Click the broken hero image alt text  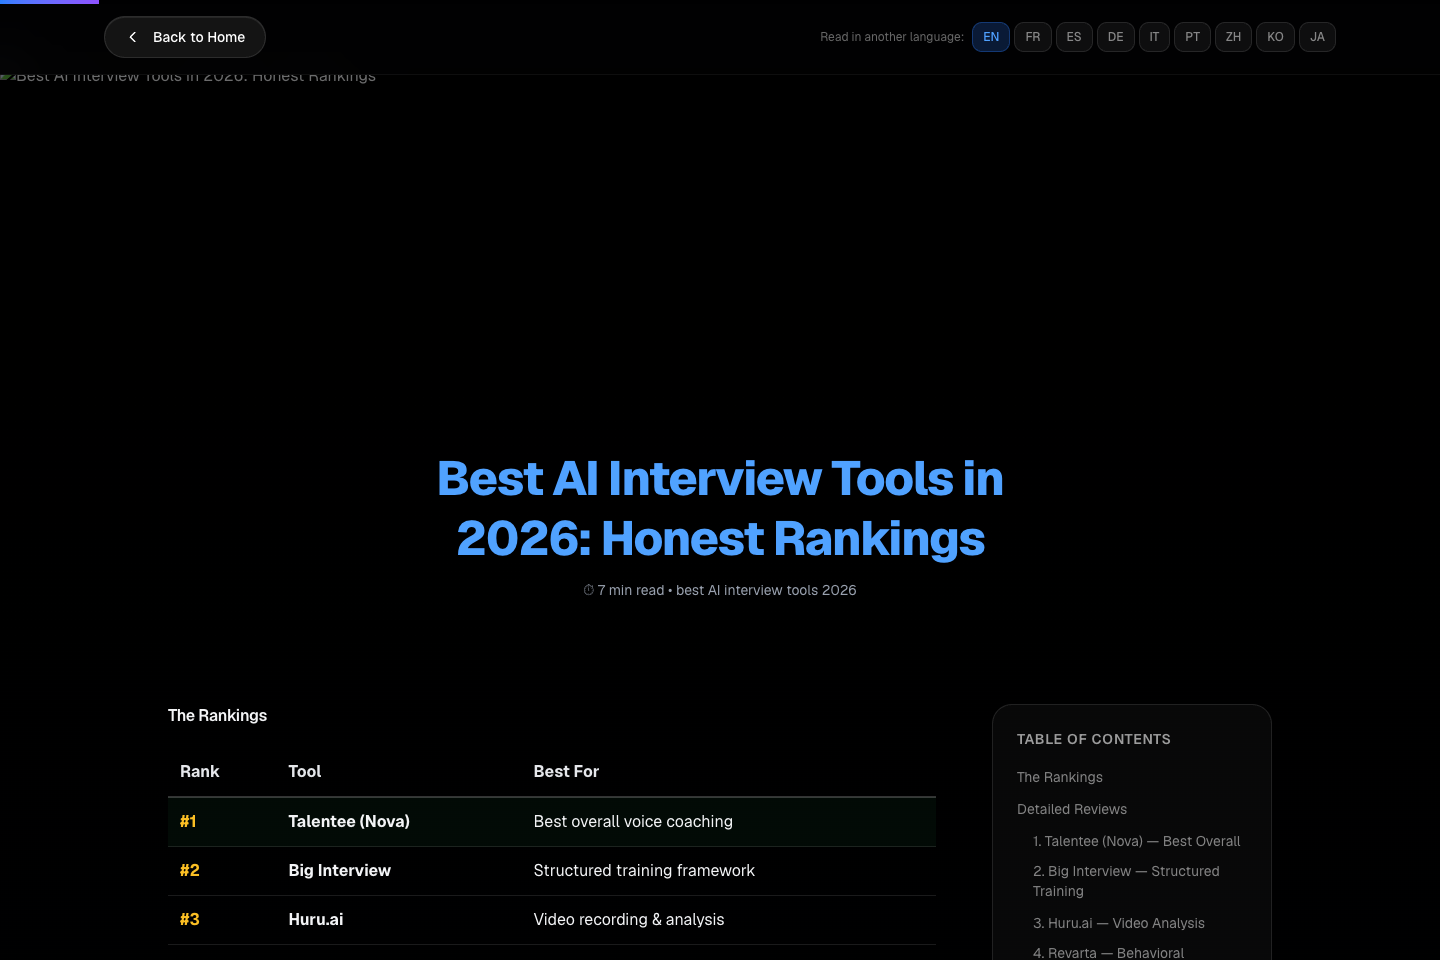pos(188,76)
